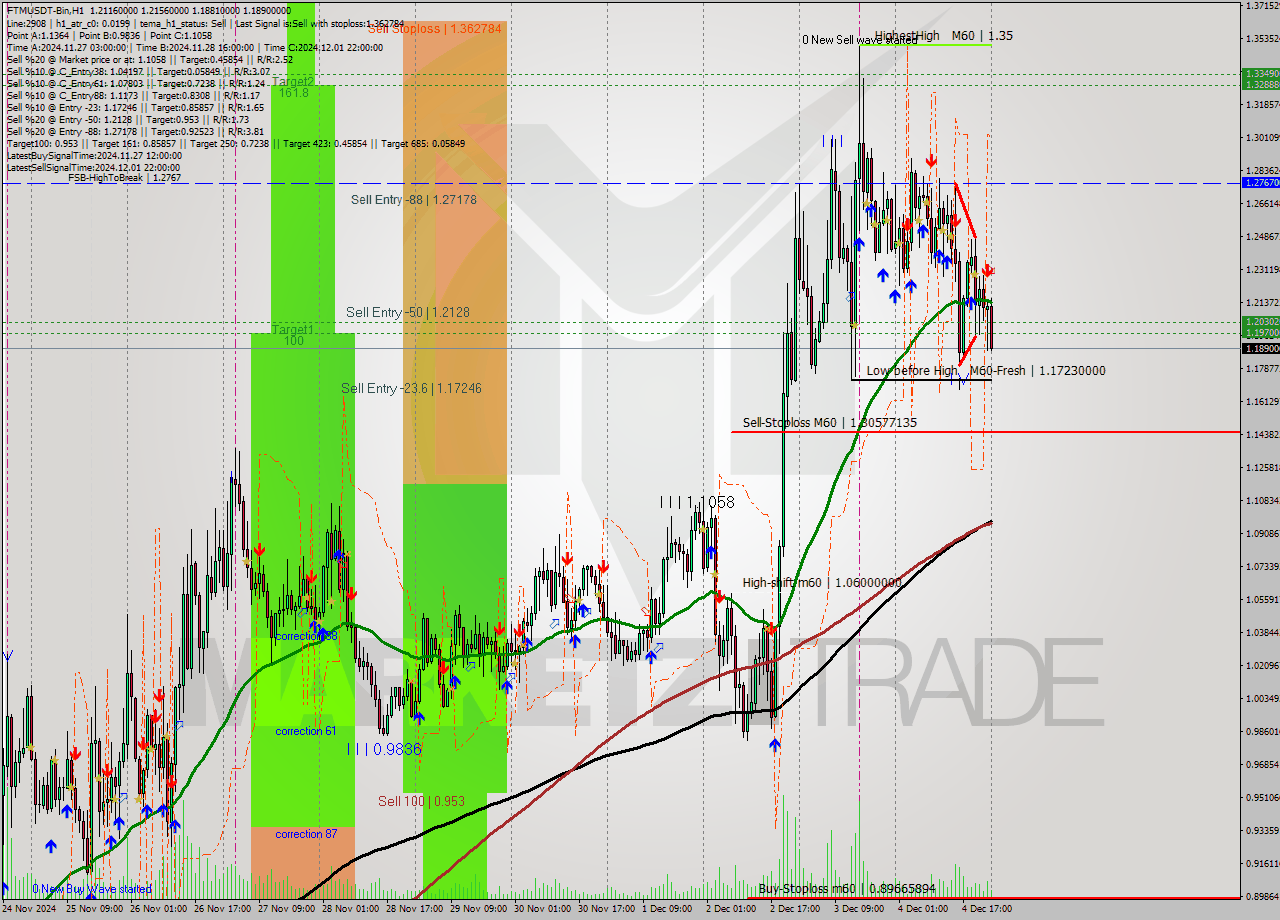Click the Buy-Stoploss m60 | 0.89665894 label
This screenshot has width=1280, height=920.
pos(847,889)
